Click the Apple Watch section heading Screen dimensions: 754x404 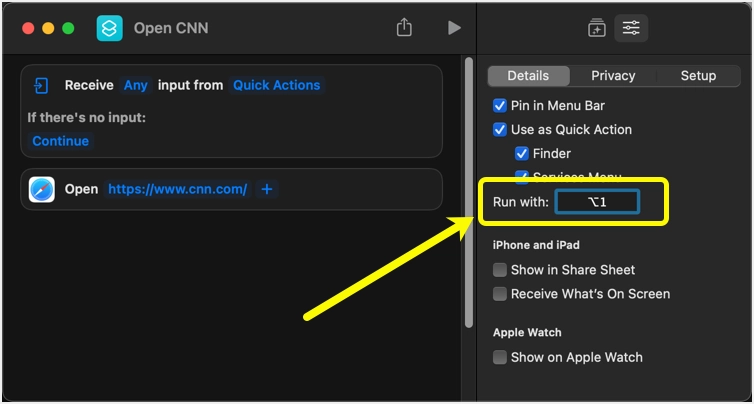[x=527, y=333]
